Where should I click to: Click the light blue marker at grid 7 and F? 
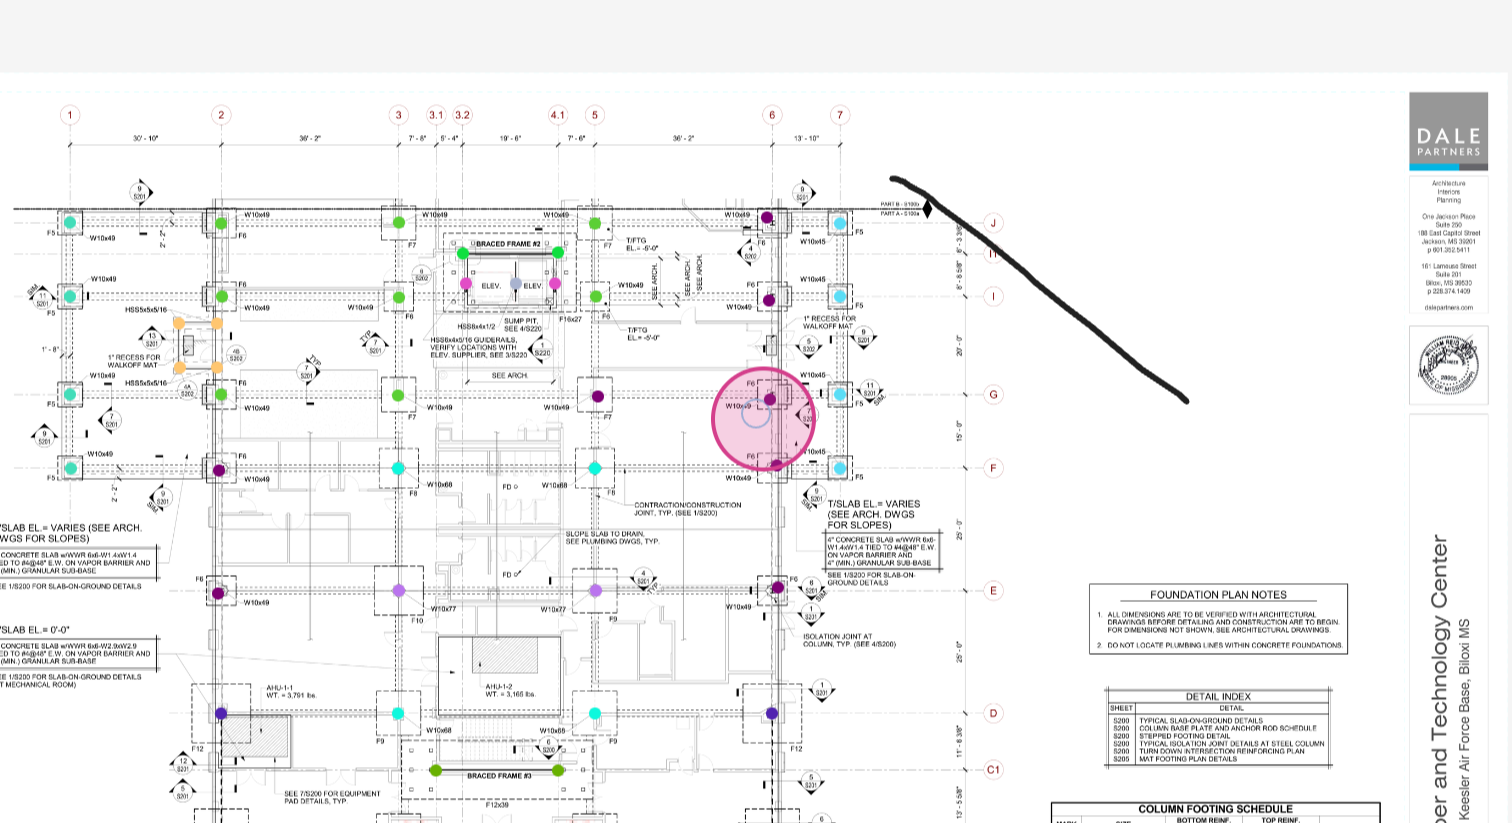(x=840, y=468)
